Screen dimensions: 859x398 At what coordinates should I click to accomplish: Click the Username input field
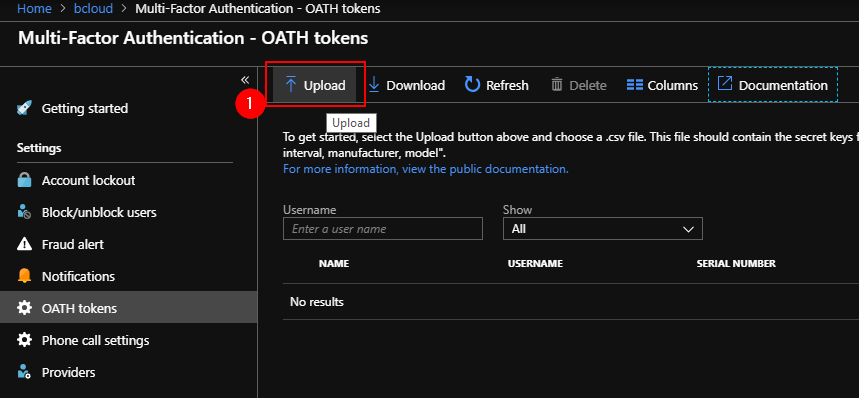coord(383,229)
